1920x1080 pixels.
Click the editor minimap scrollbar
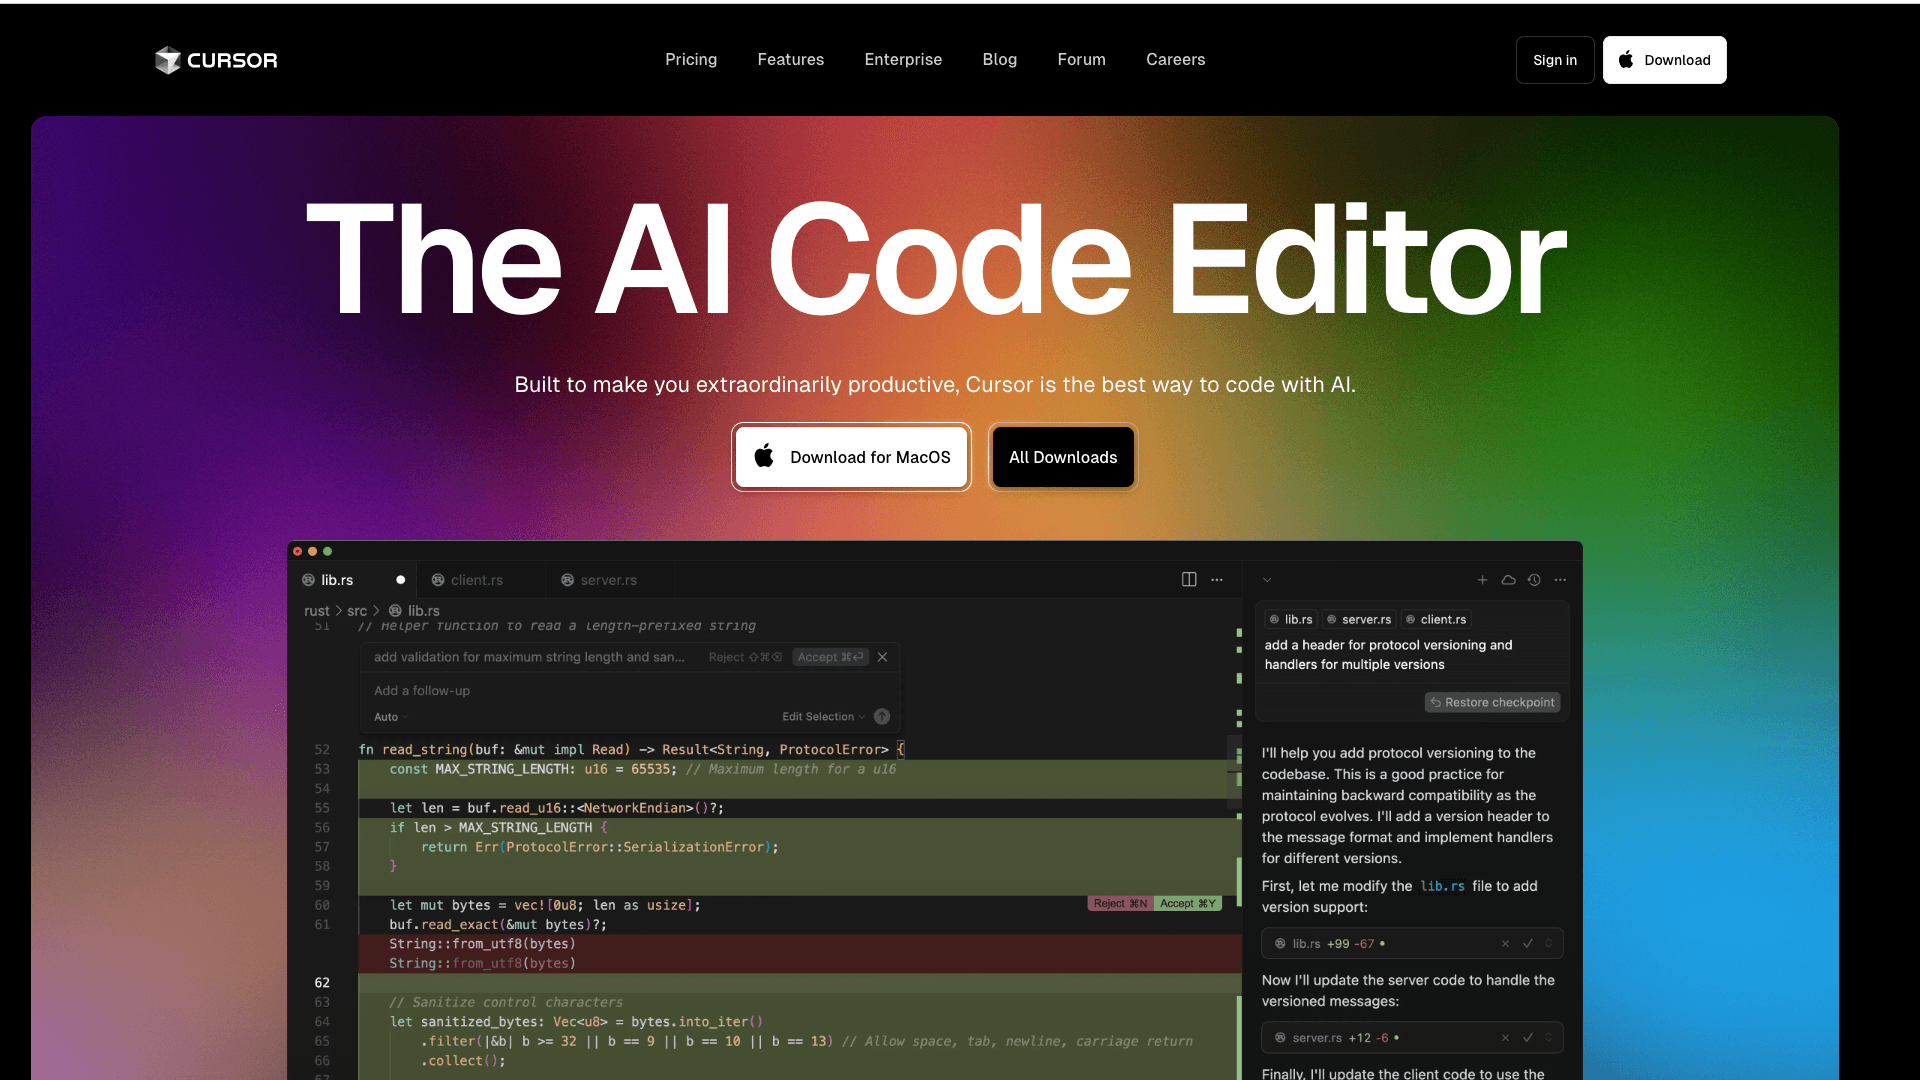click(1233, 770)
